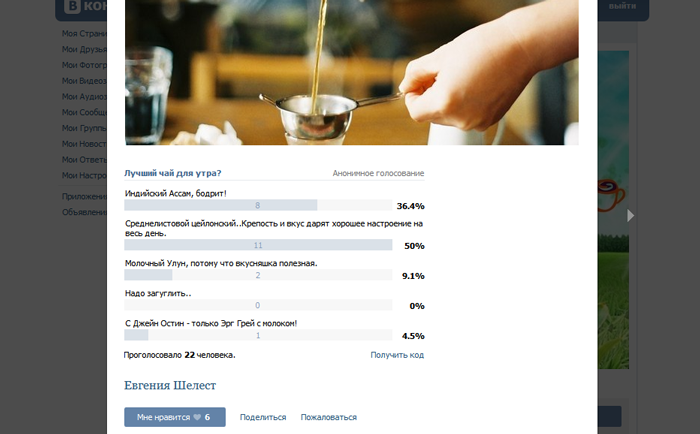The image size is (700, 434).
Task: Go to 'Мои Группы' in sidebar
Action: pyautogui.click(x=84, y=128)
